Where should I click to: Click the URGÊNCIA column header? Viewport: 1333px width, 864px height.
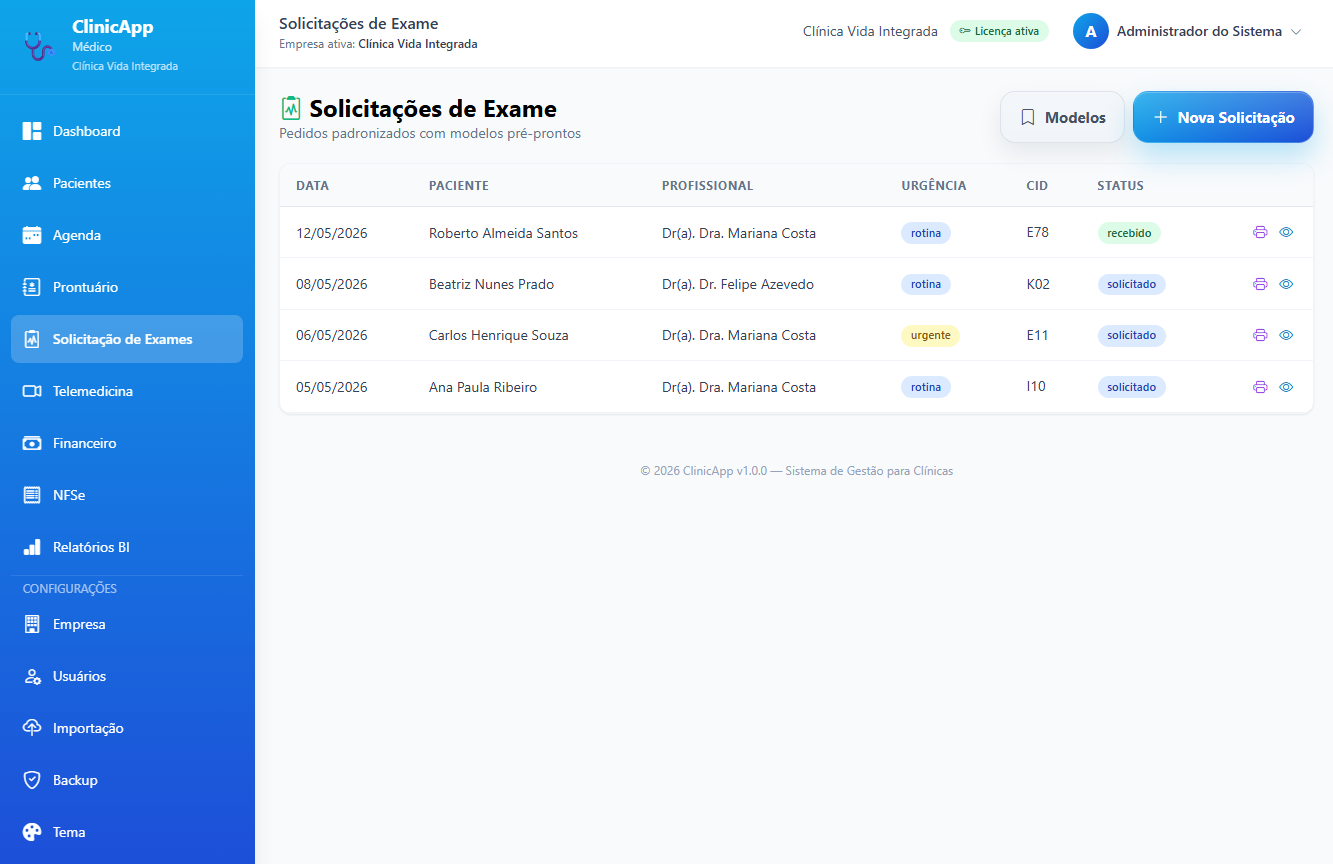click(x=934, y=185)
